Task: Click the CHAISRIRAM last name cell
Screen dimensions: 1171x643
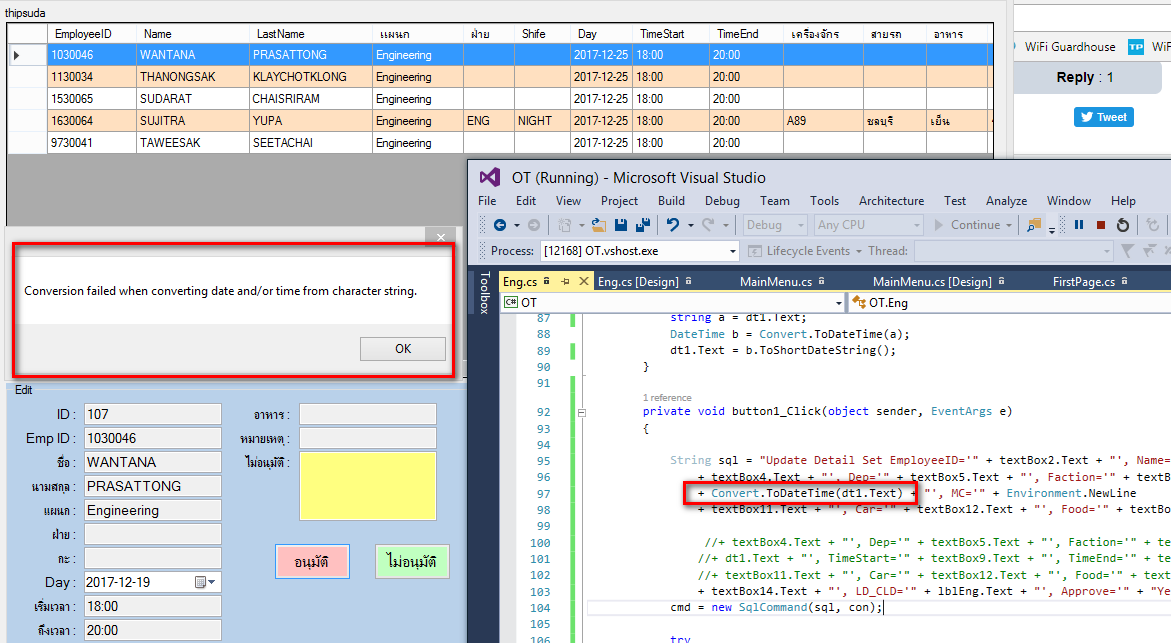Action: 311,99
